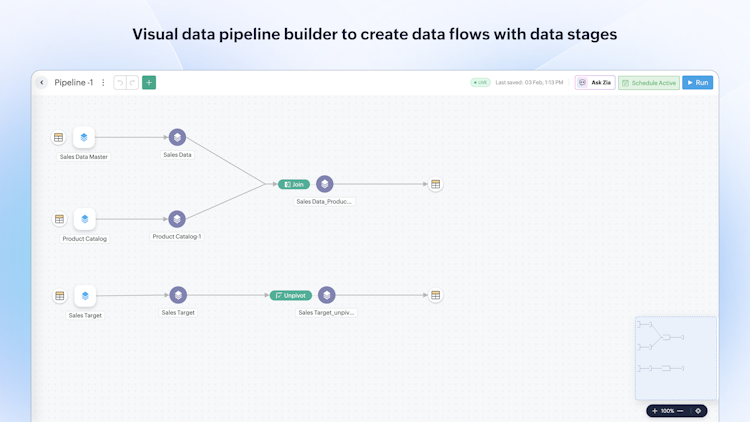The width and height of the screenshot is (750, 422).
Task: Toggle the Schedule Active button
Action: (649, 83)
